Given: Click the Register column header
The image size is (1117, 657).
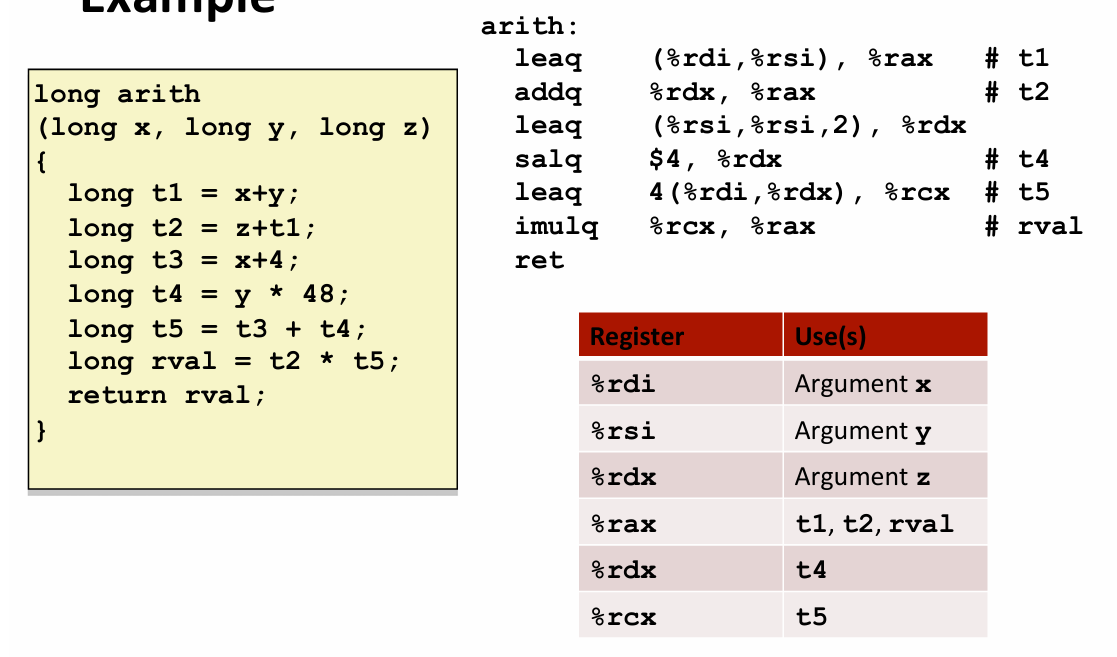Looking at the screenshot, I should 637,337.
